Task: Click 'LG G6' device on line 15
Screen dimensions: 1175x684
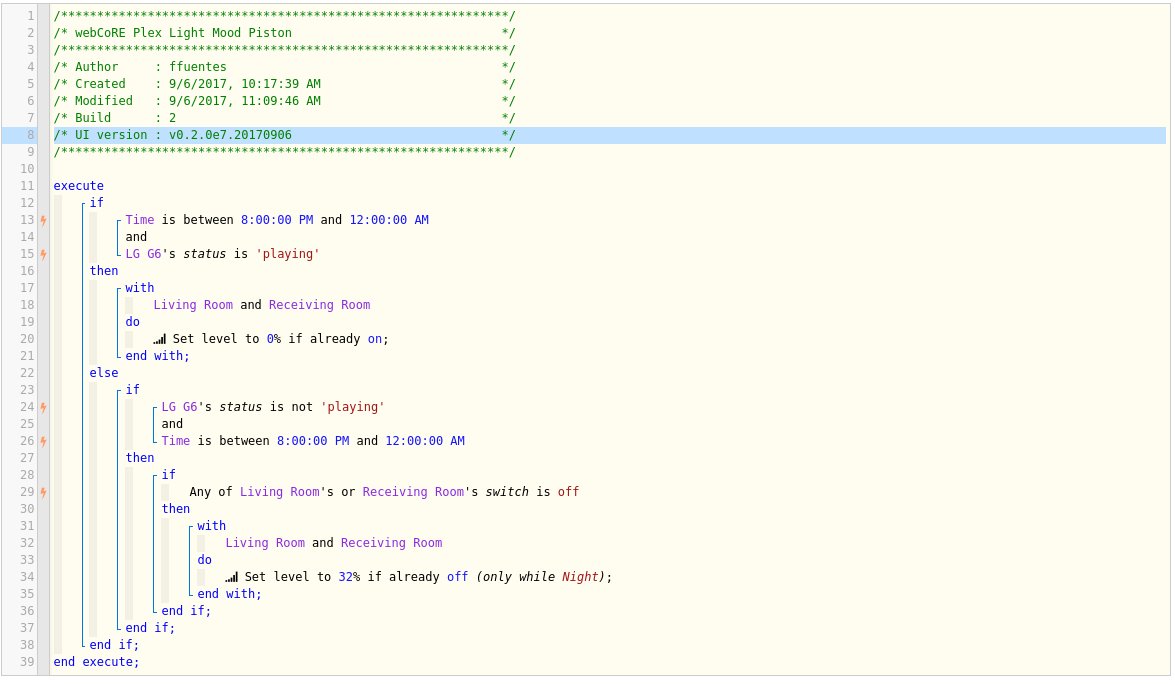Action: pyautogui.click(x=143, y=254)
